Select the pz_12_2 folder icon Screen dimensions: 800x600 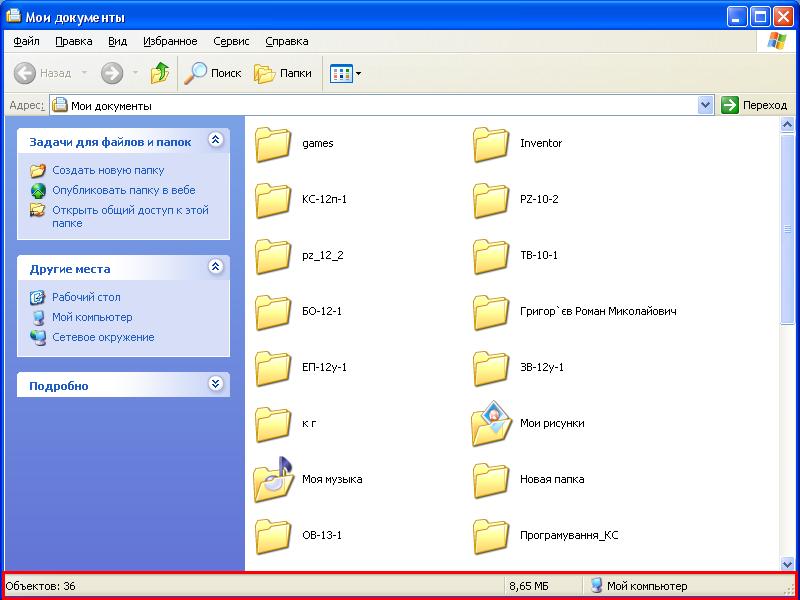pyautogui.click(x=273, y=257)
